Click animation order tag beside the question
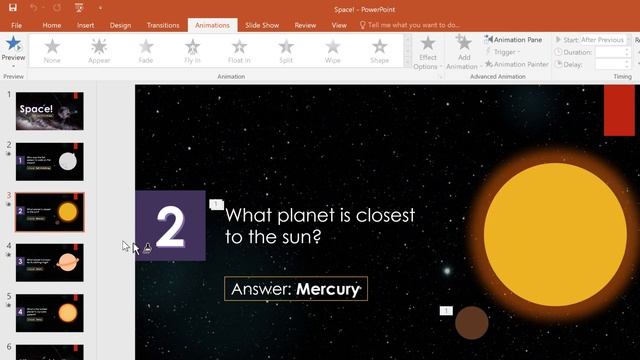Image resolution: width=640 pixels, height=360 pixels. click(216, 204)
